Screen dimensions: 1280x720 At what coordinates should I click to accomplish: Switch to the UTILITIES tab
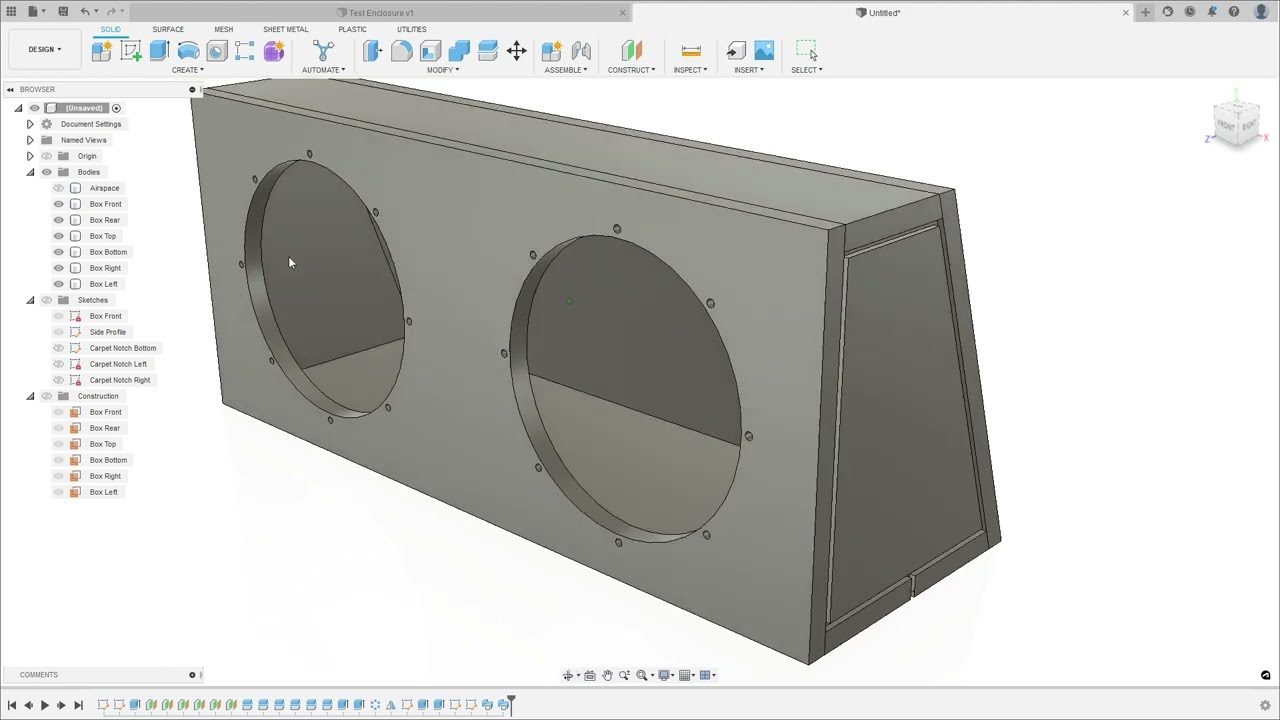tap(411, 29)
